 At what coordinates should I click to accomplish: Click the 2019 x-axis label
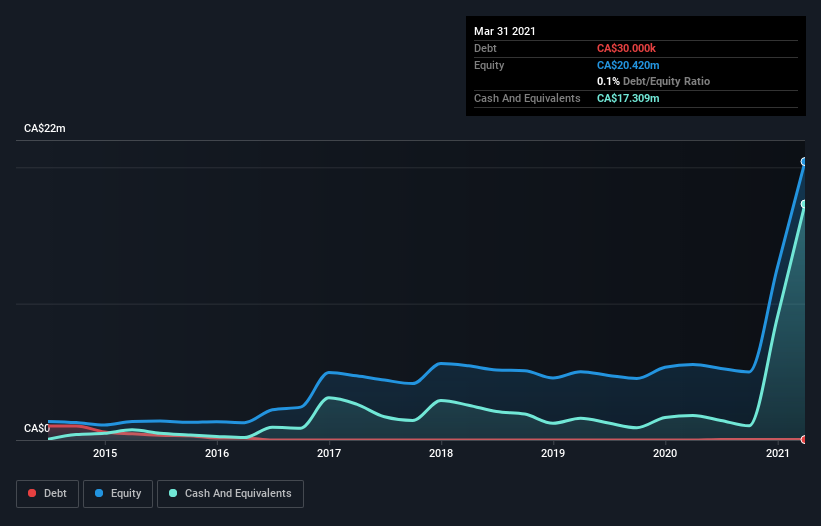click(553, 453)
